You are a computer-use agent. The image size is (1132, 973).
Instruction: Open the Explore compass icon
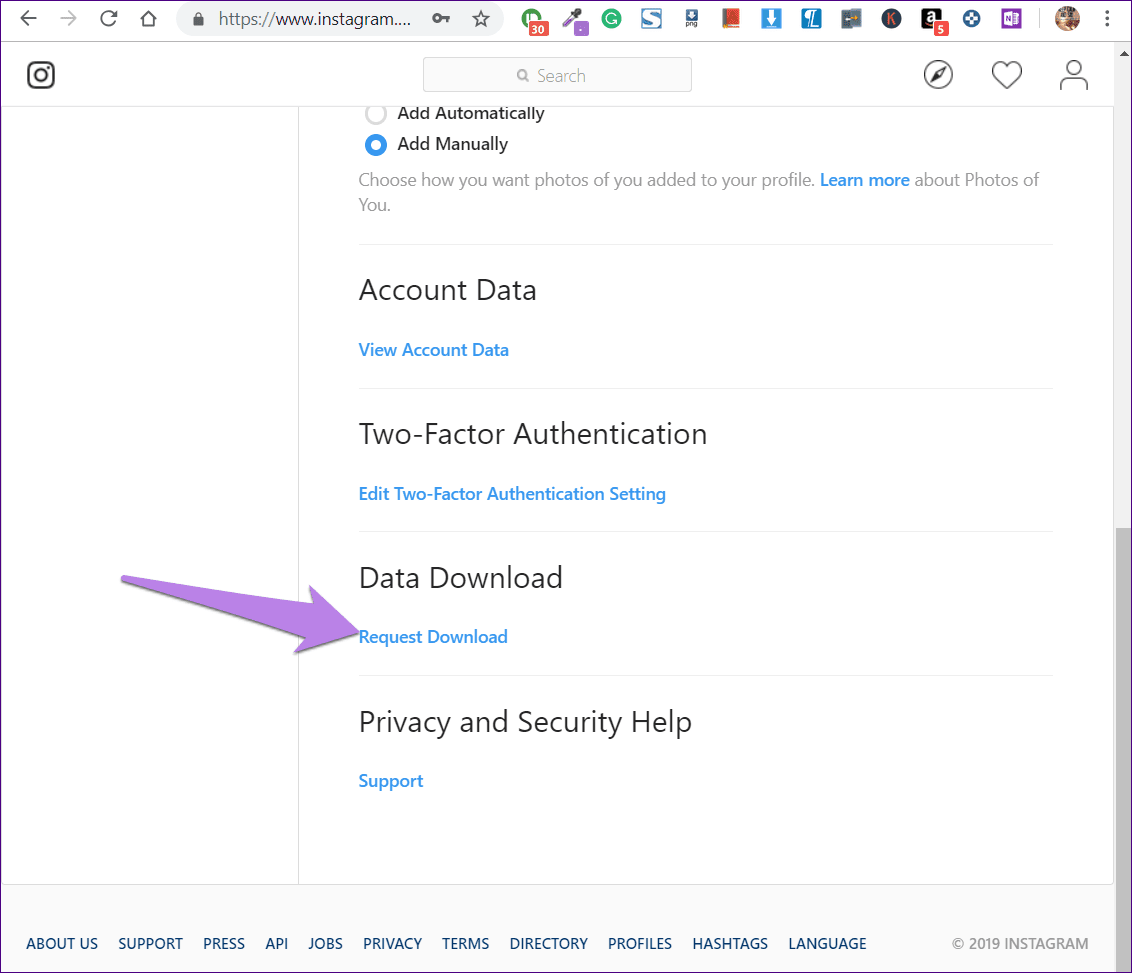[x=938, y=75]
